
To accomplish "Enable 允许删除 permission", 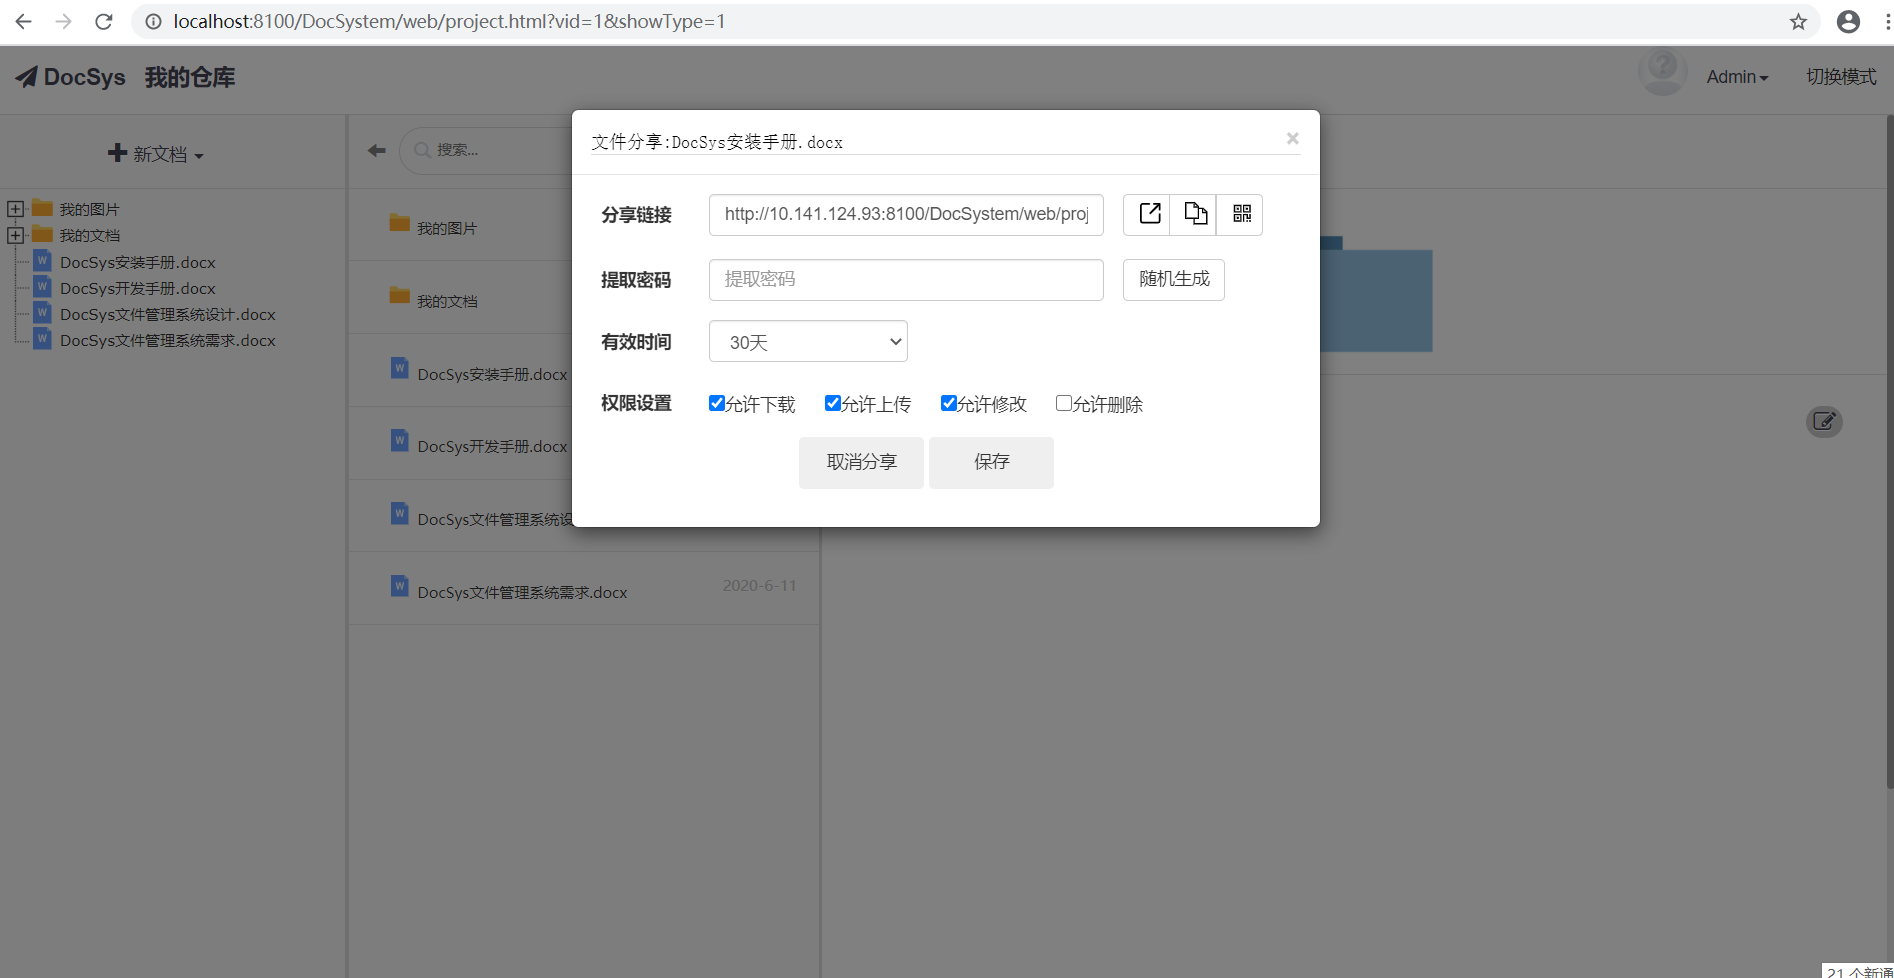I will click(1063, 403).
